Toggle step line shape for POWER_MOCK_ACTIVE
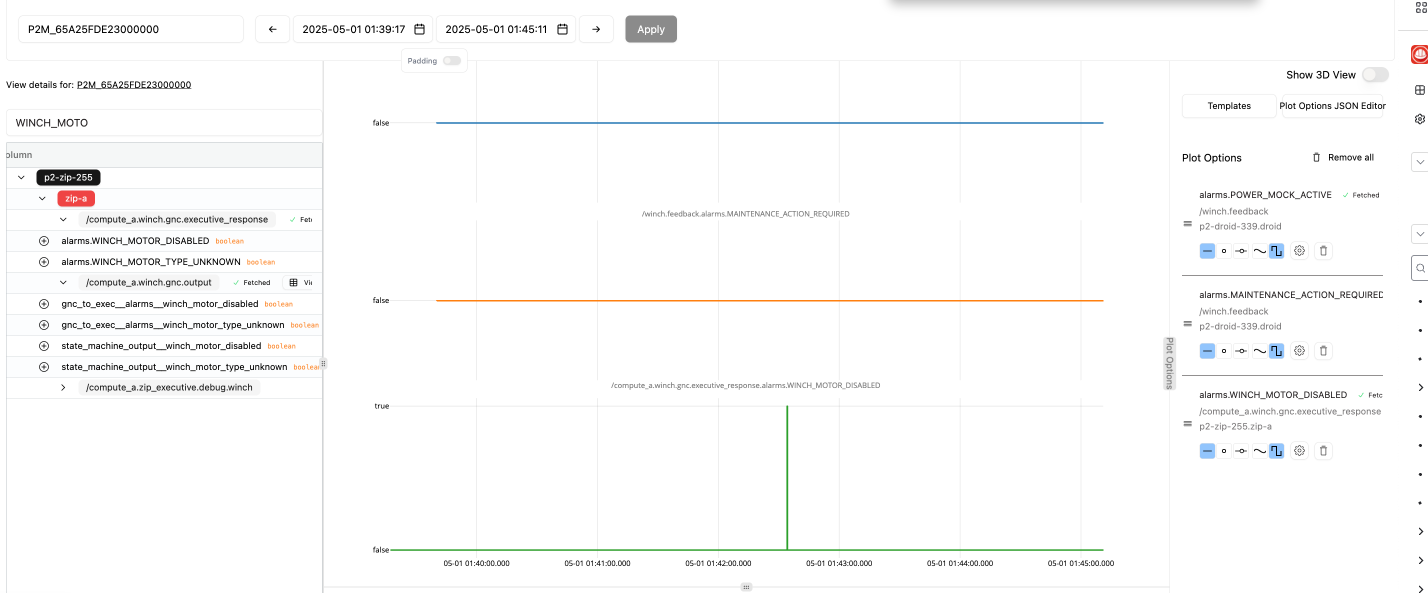Screen dimensions: 1428x593 [1277, 251]
